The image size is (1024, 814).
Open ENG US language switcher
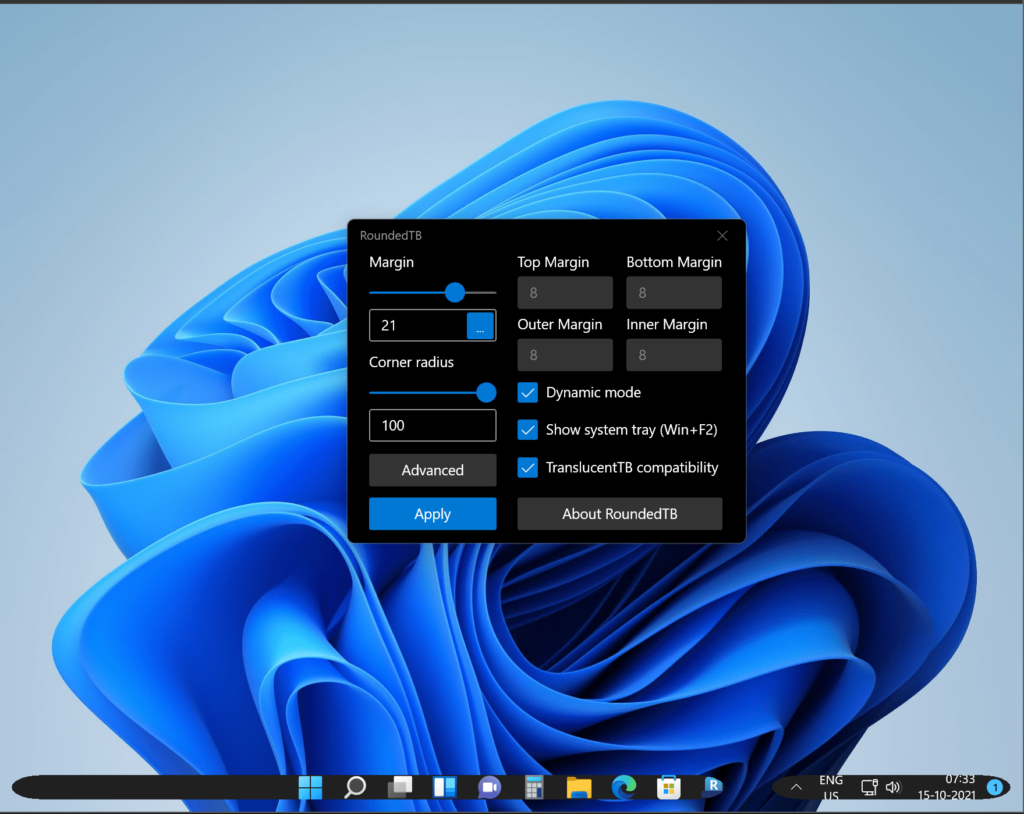click(831, 788)
